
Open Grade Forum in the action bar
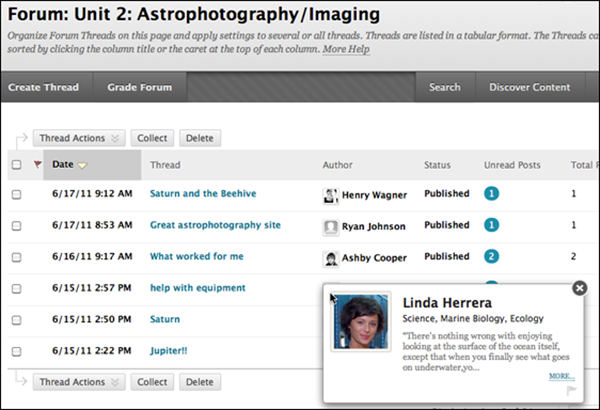[x=139, y=87]
